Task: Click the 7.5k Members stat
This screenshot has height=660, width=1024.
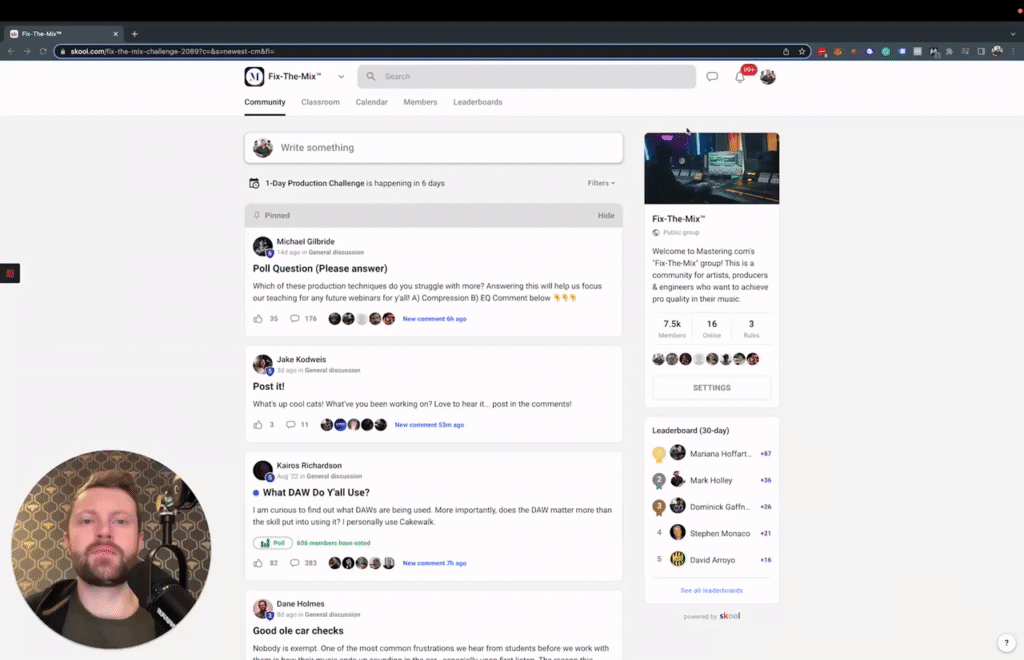Action: point(672,328)
